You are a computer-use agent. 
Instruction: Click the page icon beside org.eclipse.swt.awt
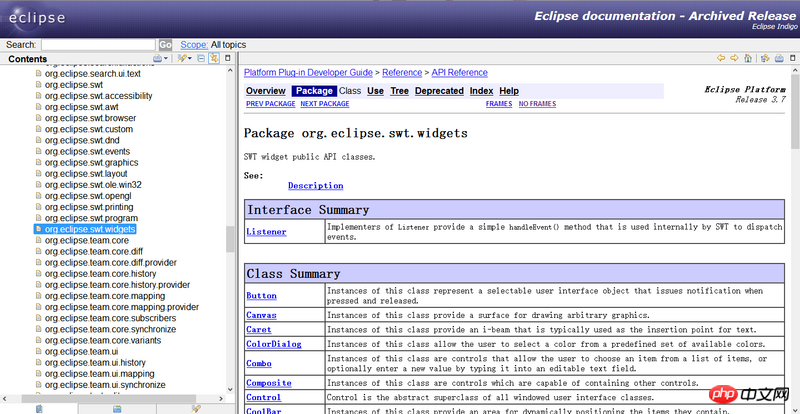(38, 107)
